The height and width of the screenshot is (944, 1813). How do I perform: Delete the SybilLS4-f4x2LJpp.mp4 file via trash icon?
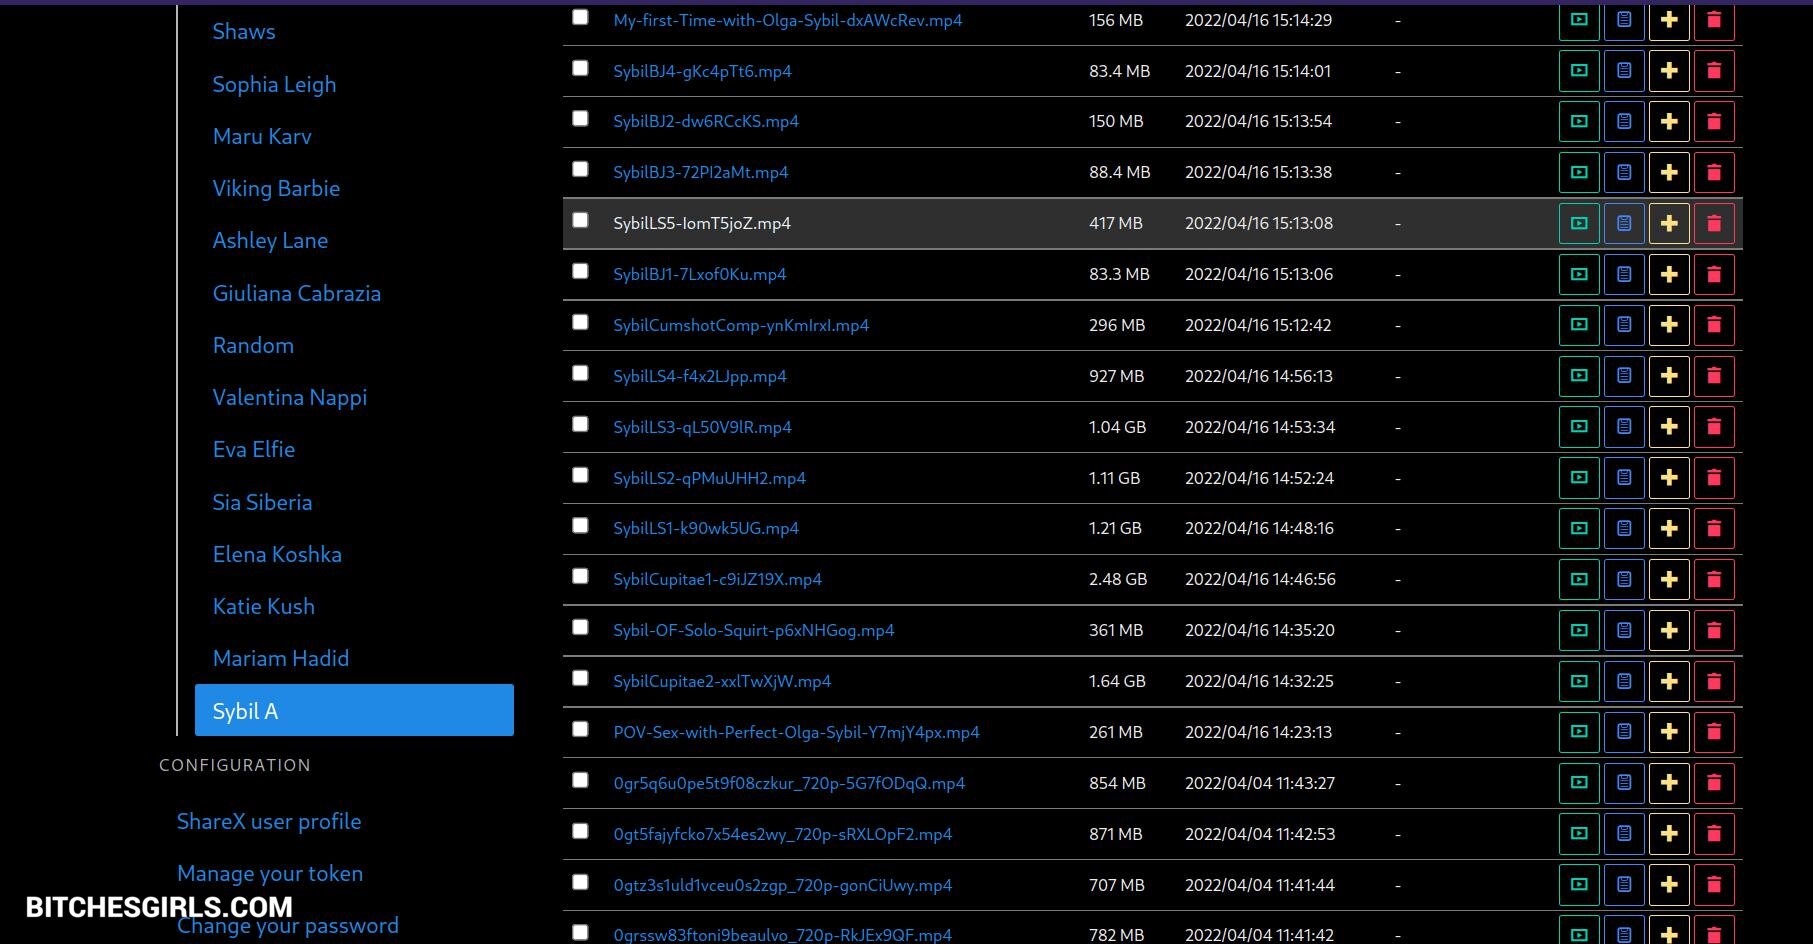pyautogui.click(x=1714, y=376)
